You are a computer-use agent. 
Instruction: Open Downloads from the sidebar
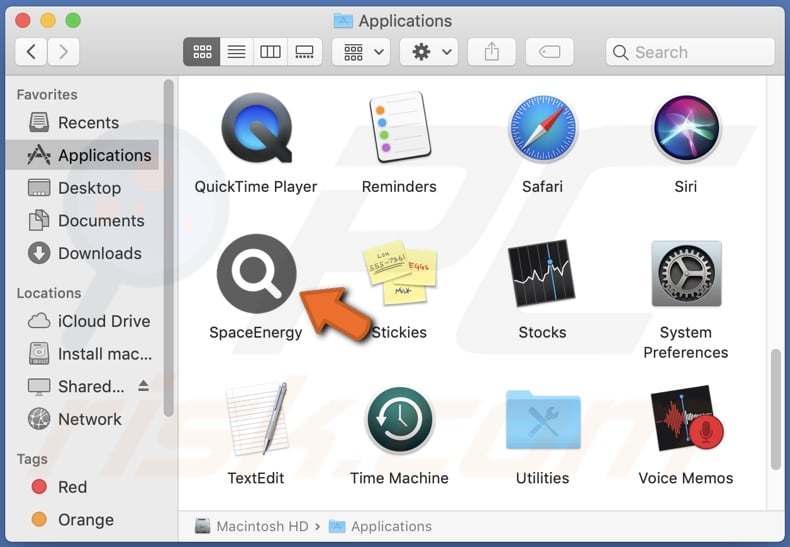click(x=83, y=253)
